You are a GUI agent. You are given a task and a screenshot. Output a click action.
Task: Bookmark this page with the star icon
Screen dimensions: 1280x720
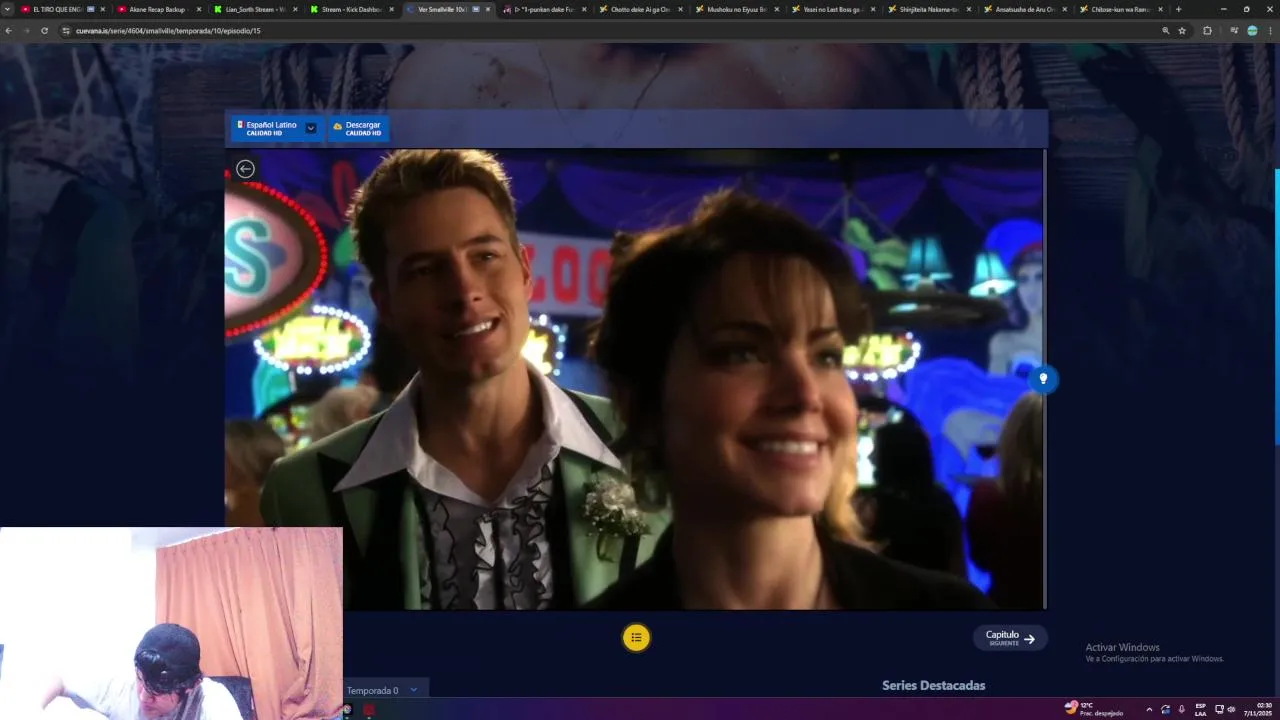tap(1182, 31)
